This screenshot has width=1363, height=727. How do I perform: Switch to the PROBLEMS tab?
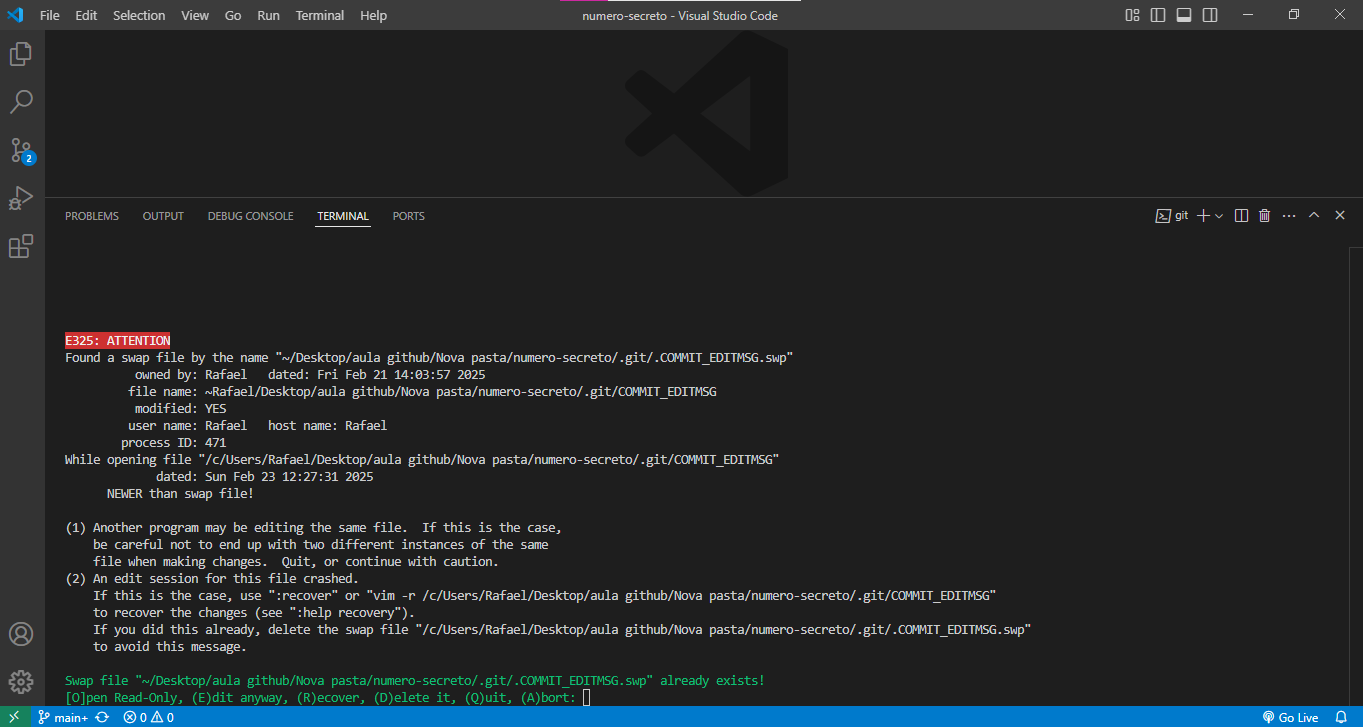92,216
